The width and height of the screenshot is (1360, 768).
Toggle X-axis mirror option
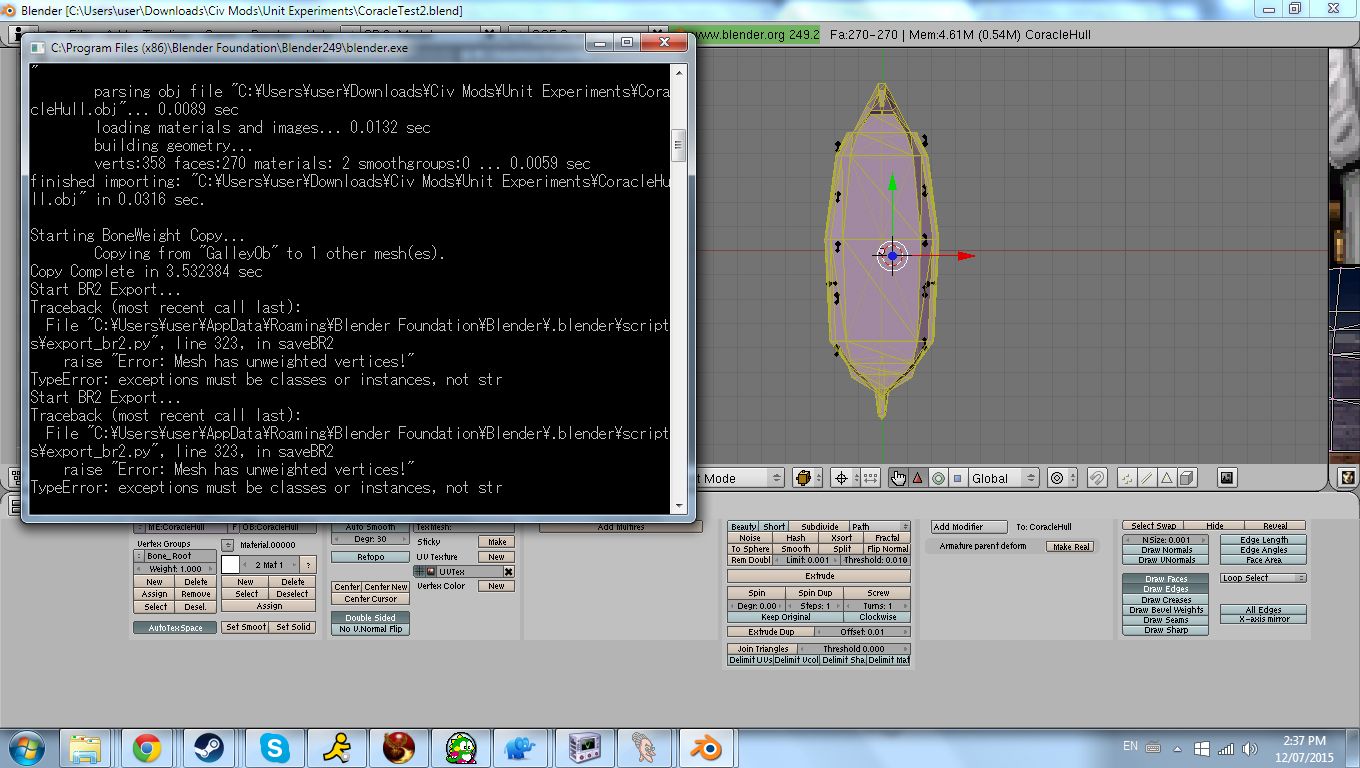1264,619
